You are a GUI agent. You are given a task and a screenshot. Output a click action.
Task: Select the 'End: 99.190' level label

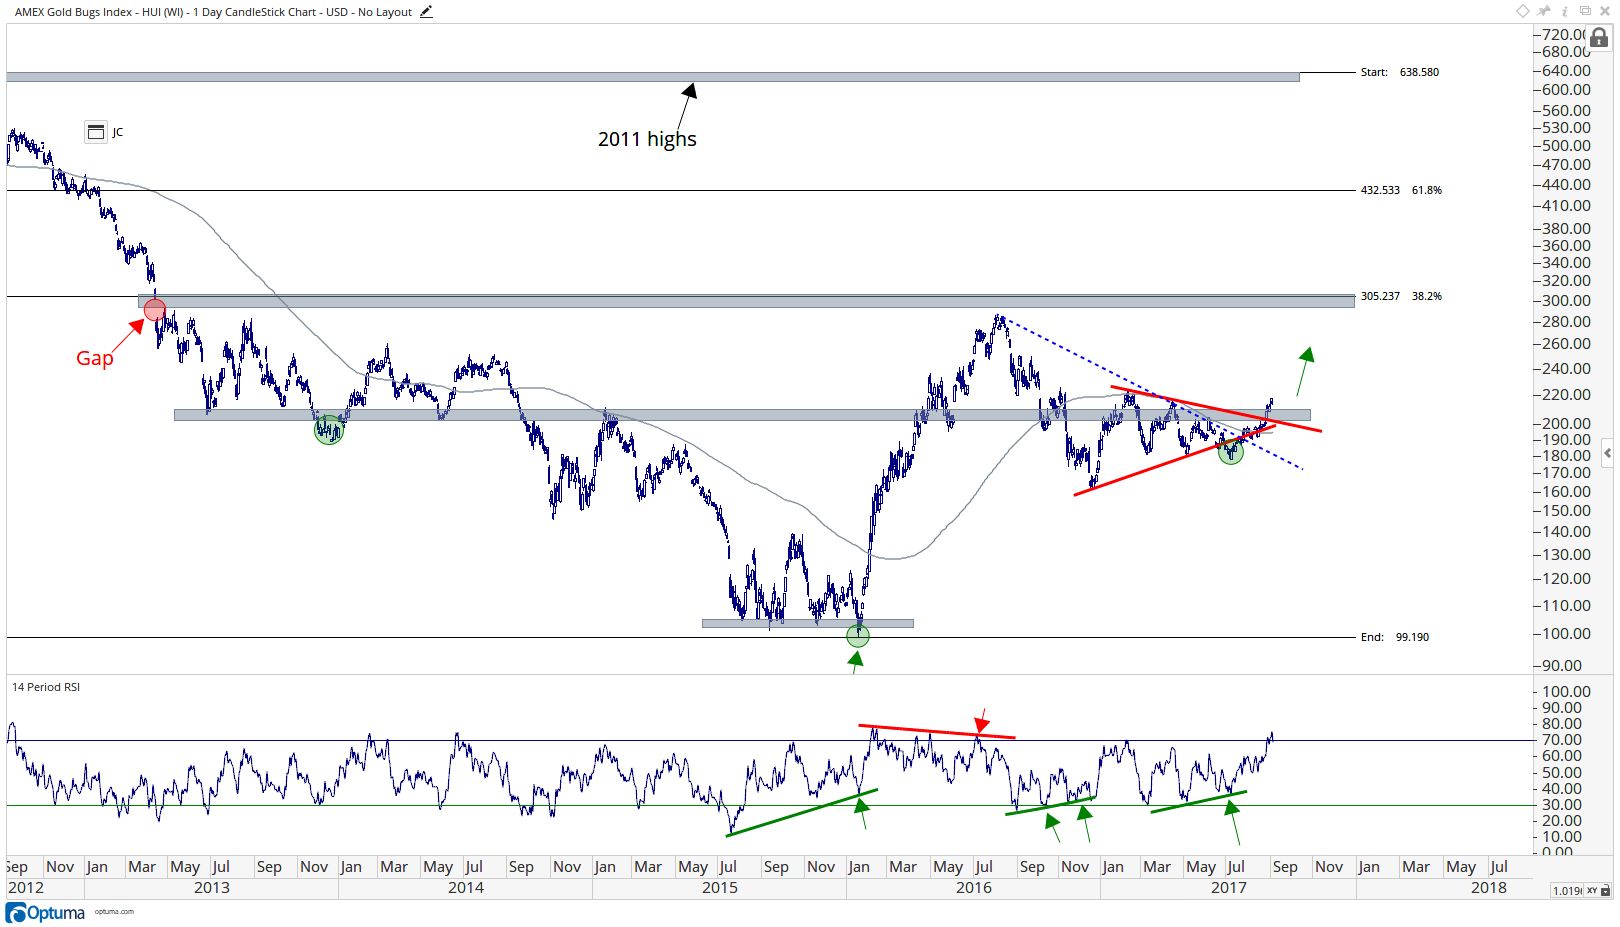tap(1395, 637)
